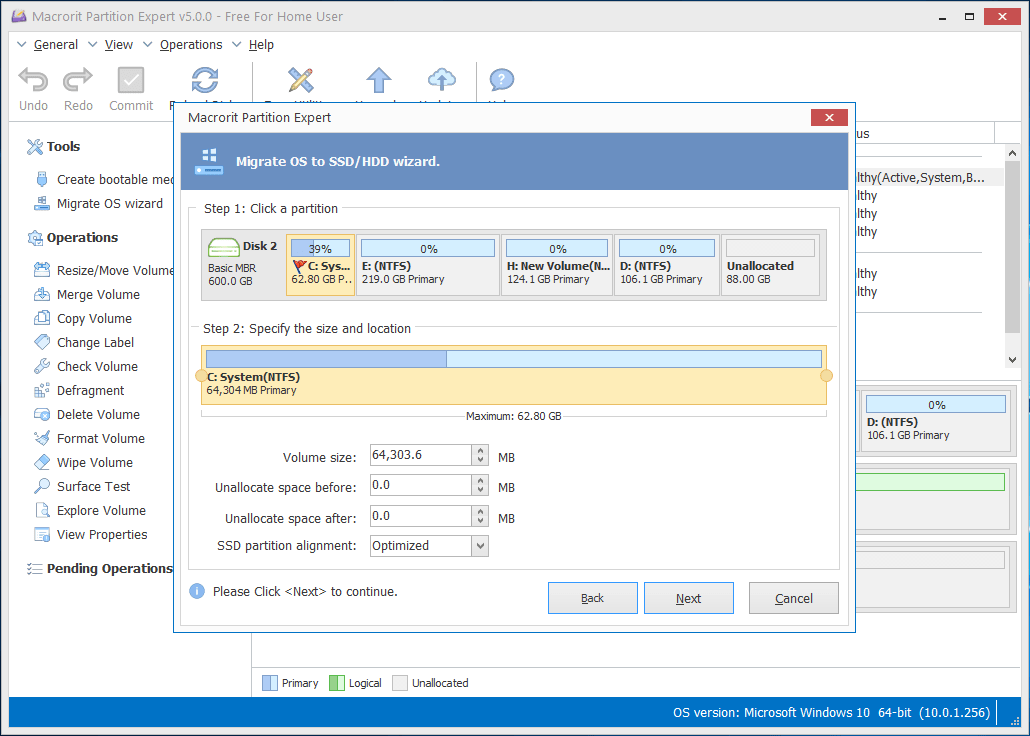Click the Surface Test magnifier icon
Screen dimensions: 1030x736
pos(42,486)
